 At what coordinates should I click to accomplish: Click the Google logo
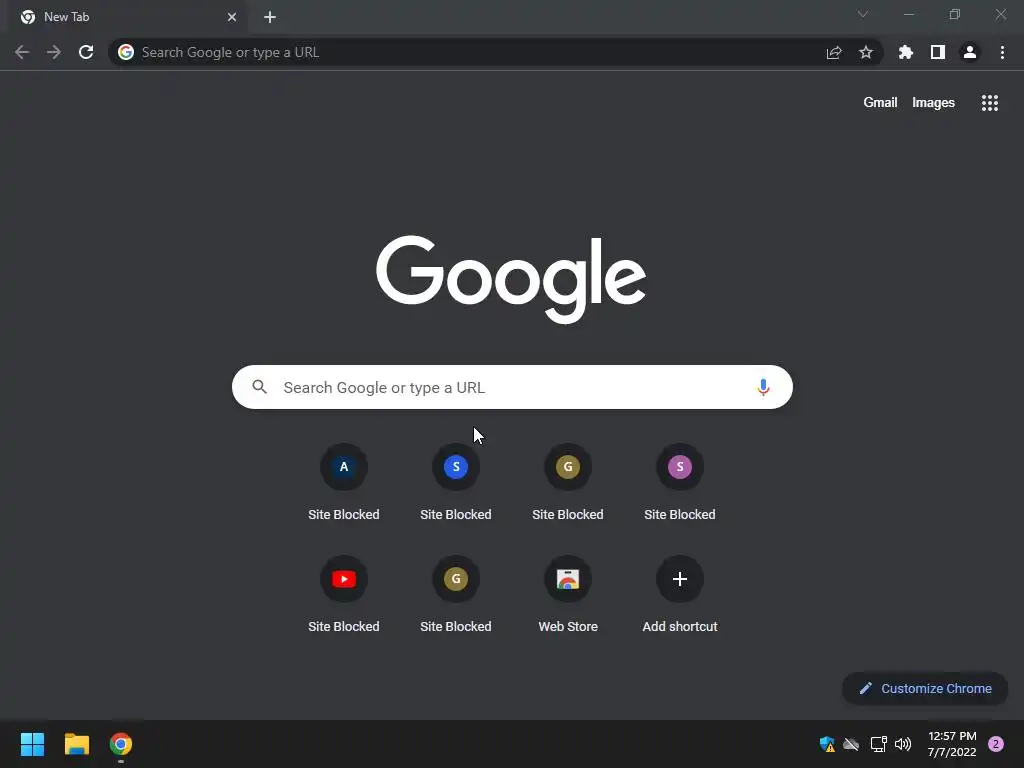coord(511,280)
